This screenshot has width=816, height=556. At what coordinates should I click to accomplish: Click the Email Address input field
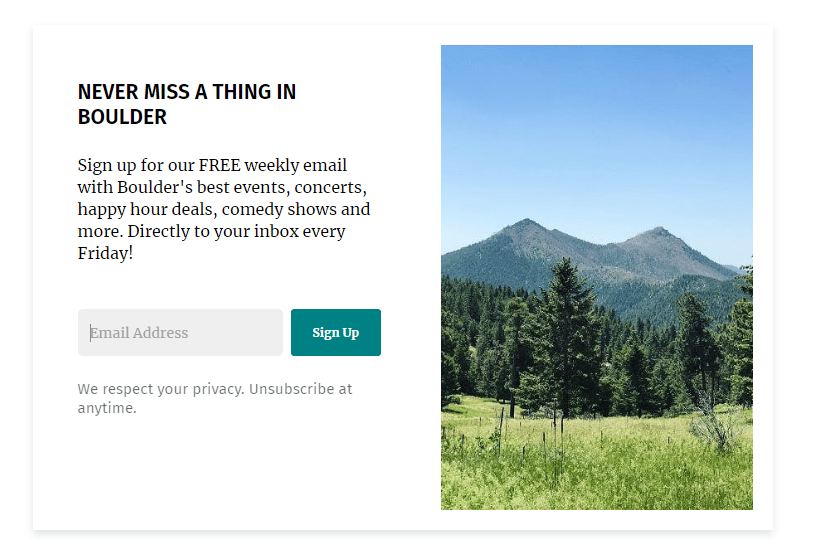coord(180,333)
